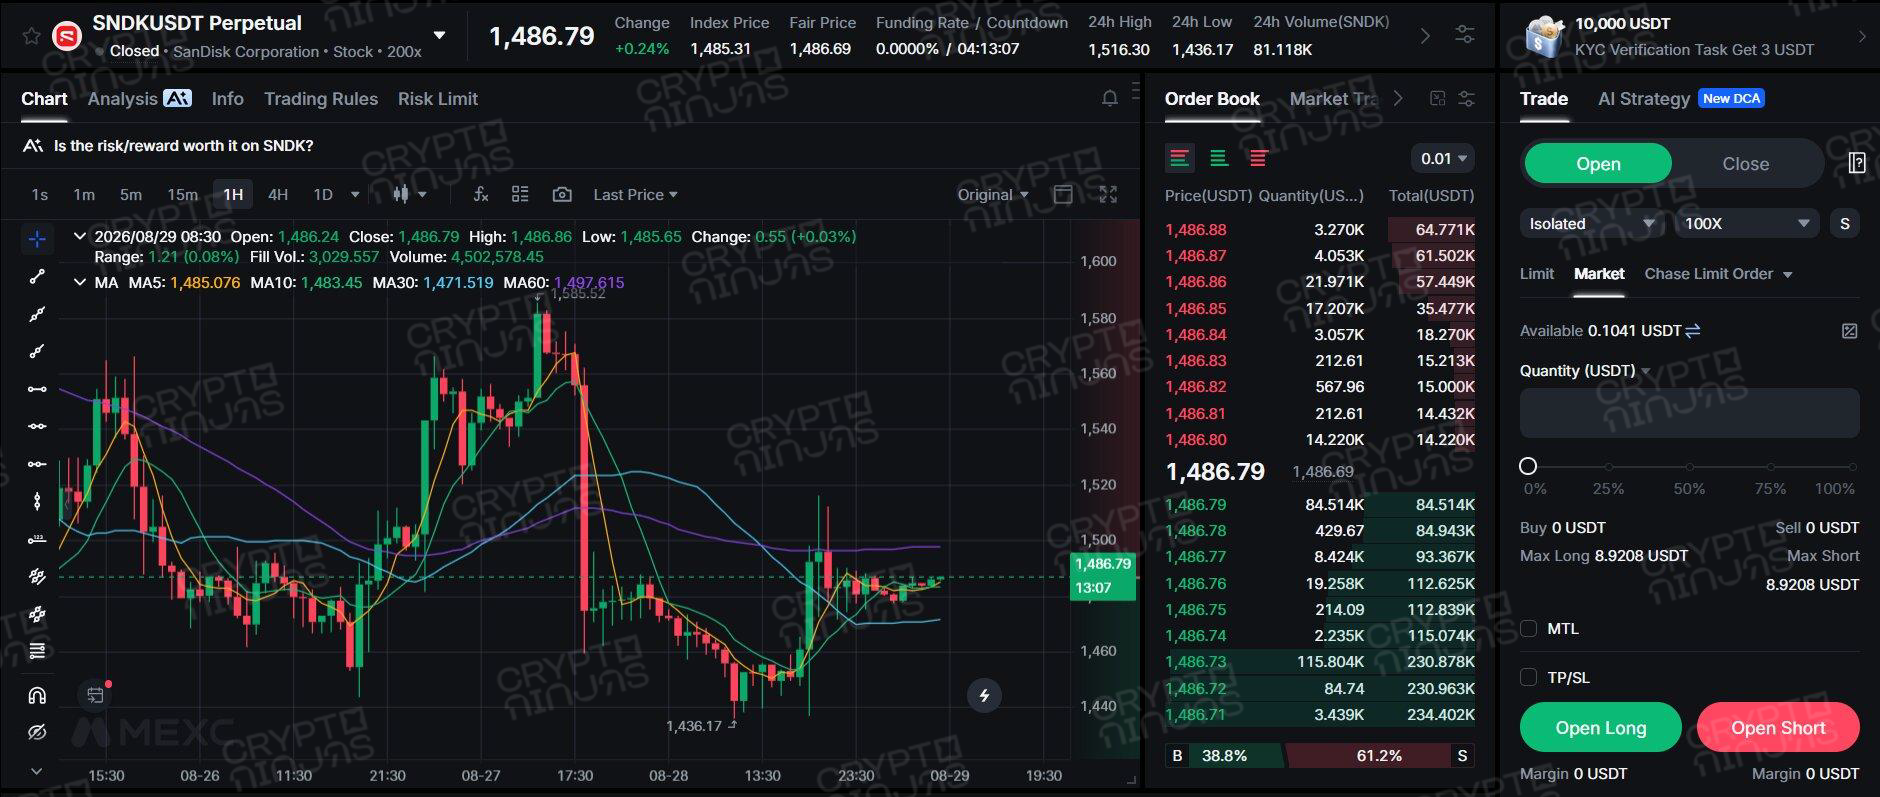Open the trading guide icon beside Close

[1857, 163]
